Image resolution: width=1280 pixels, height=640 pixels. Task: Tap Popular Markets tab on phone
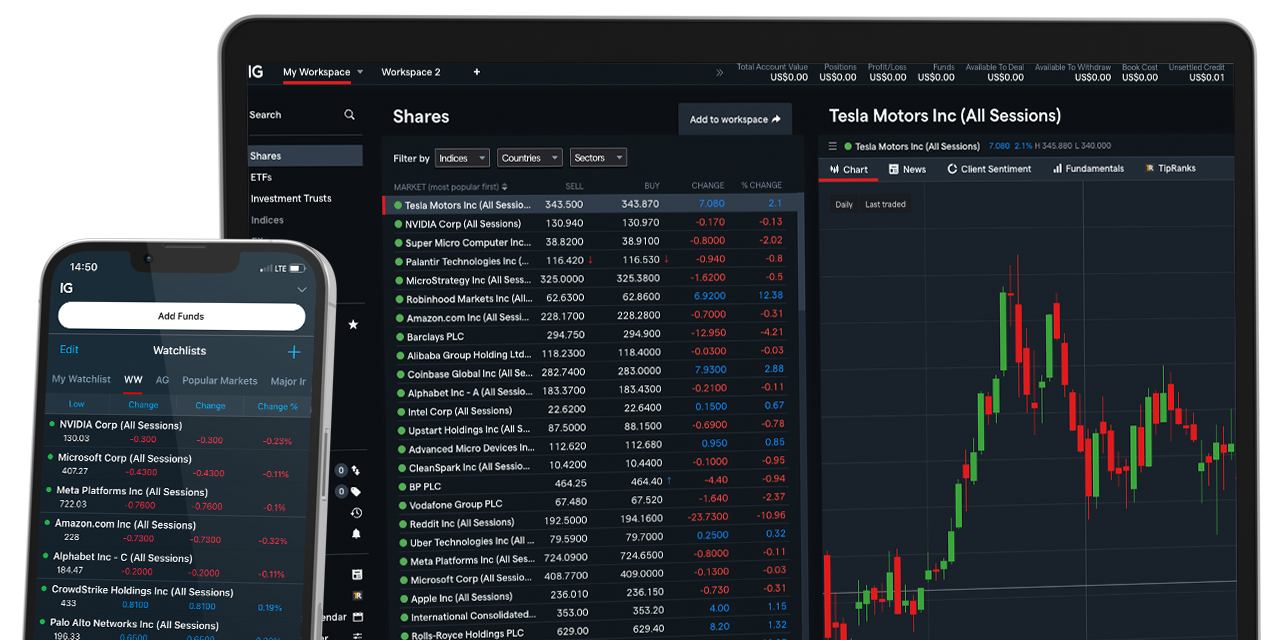pyautogui.click(x=220, y=381)
